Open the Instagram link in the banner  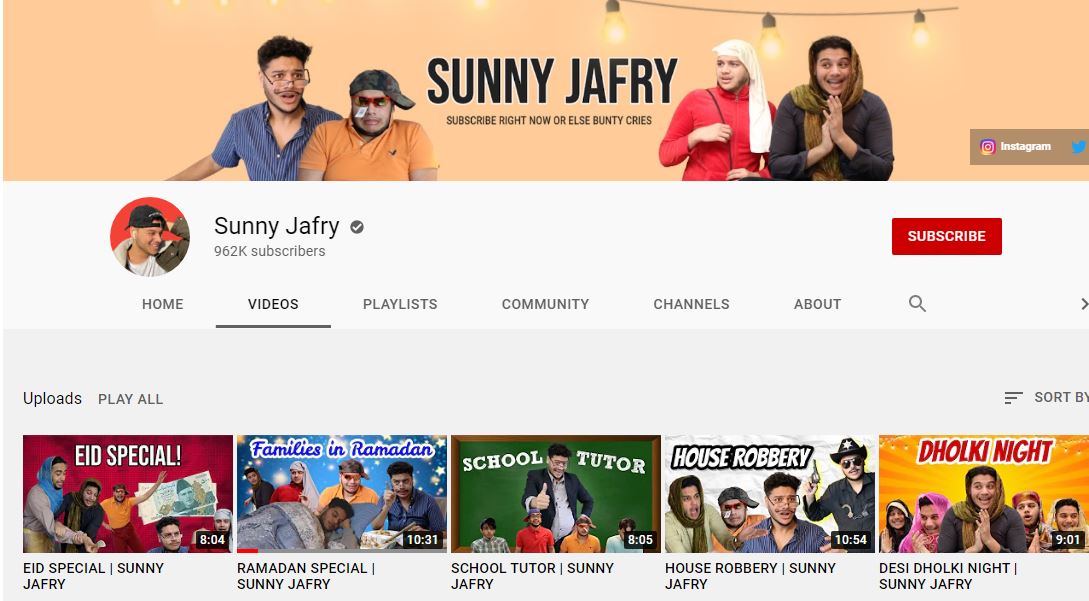coord(1015,147)
